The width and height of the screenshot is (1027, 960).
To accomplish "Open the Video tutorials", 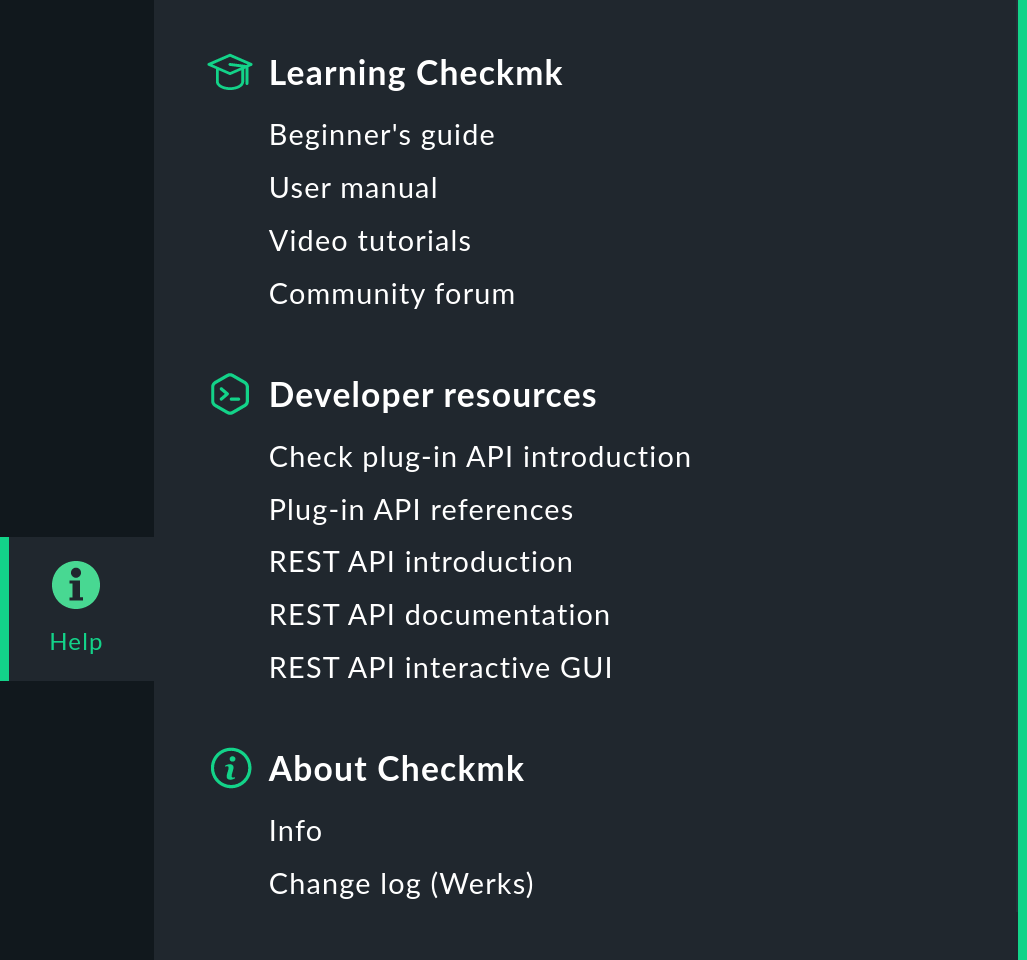I will (x=369, y=241).
